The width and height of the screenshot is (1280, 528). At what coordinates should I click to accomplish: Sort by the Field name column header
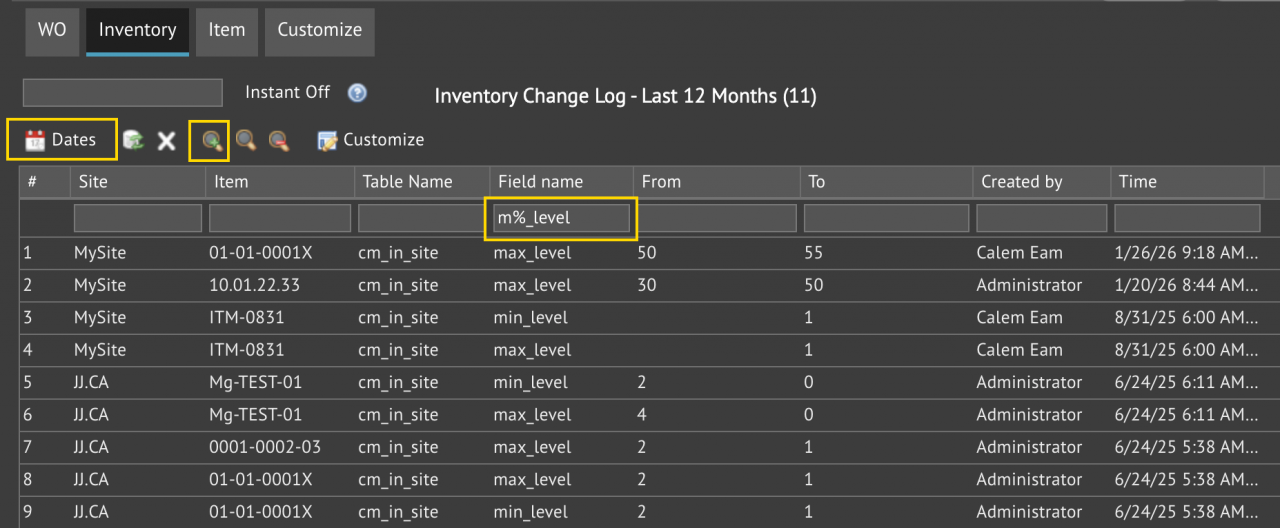pos(560,182)
